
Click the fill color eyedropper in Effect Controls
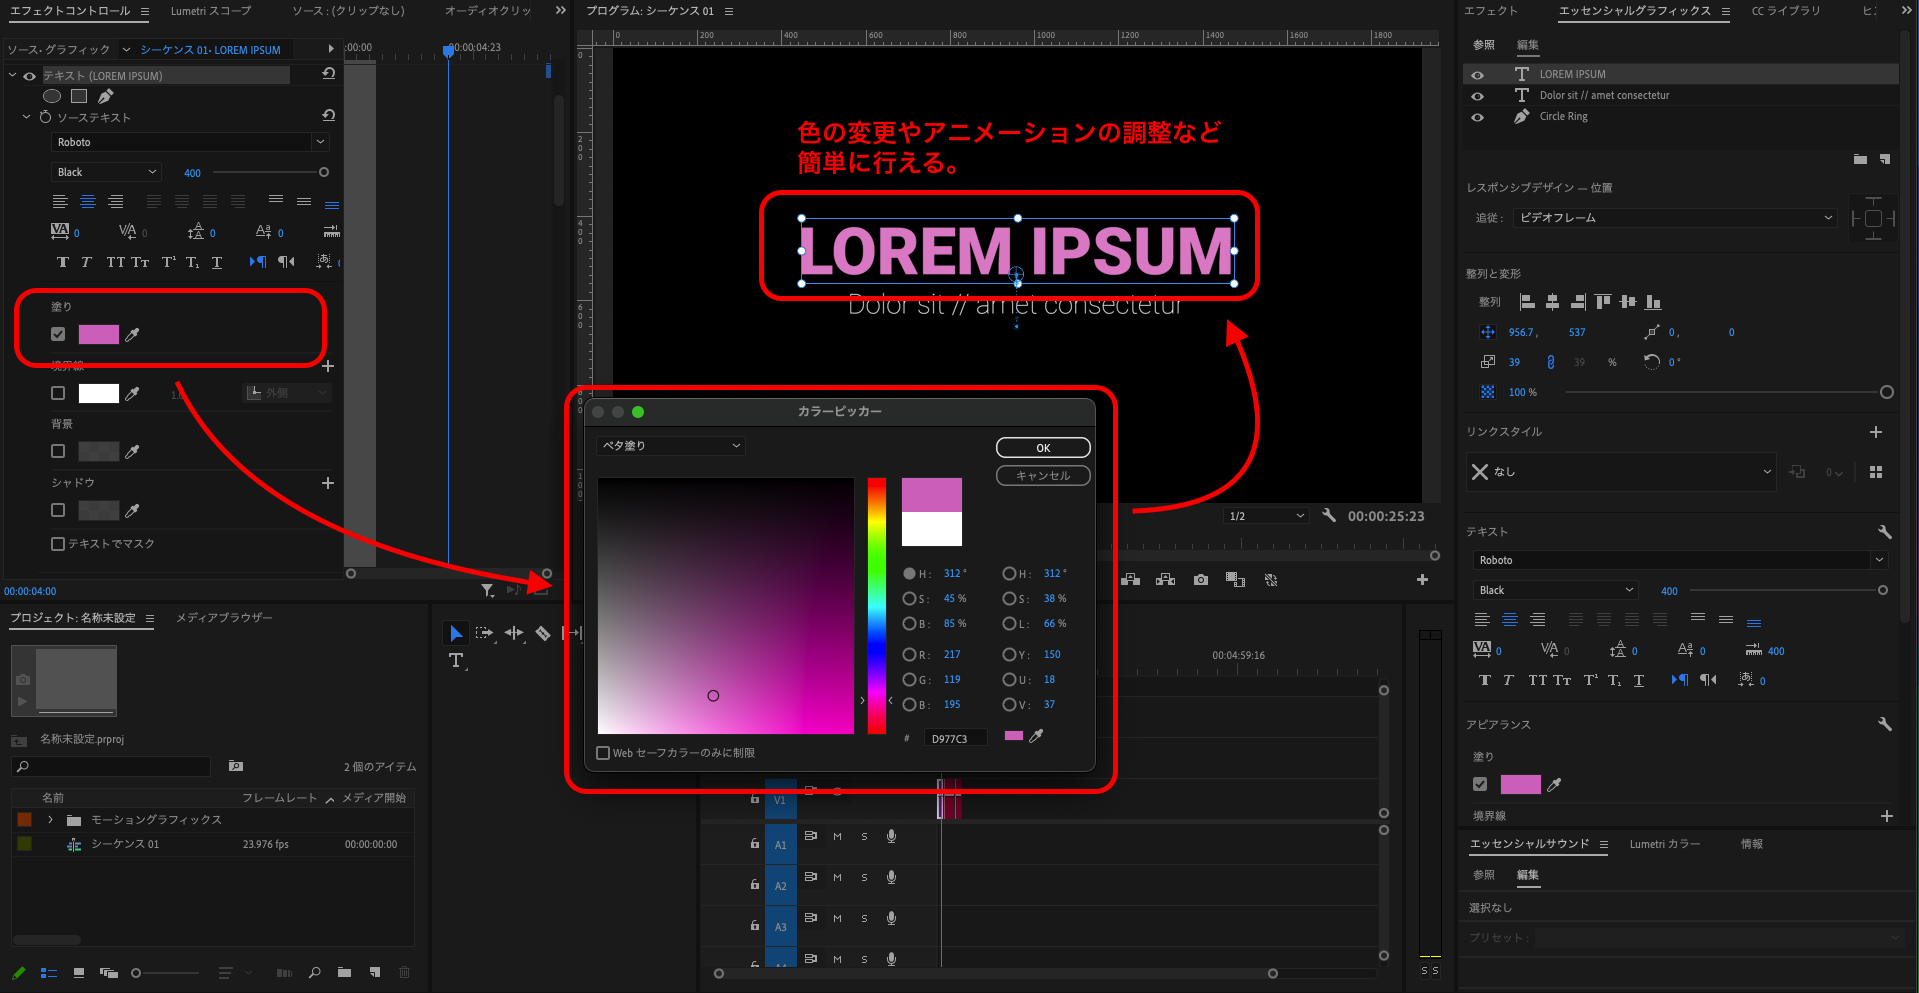tap(132, 335)
